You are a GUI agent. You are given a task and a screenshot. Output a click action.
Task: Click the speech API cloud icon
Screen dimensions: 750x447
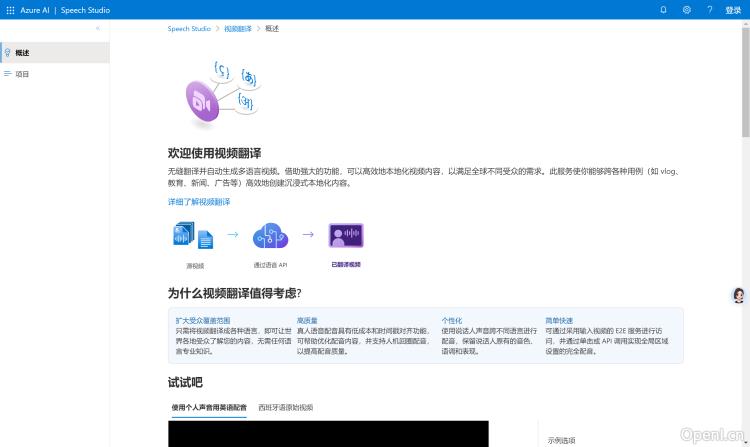pyautogui.click(x=270, y=236)
